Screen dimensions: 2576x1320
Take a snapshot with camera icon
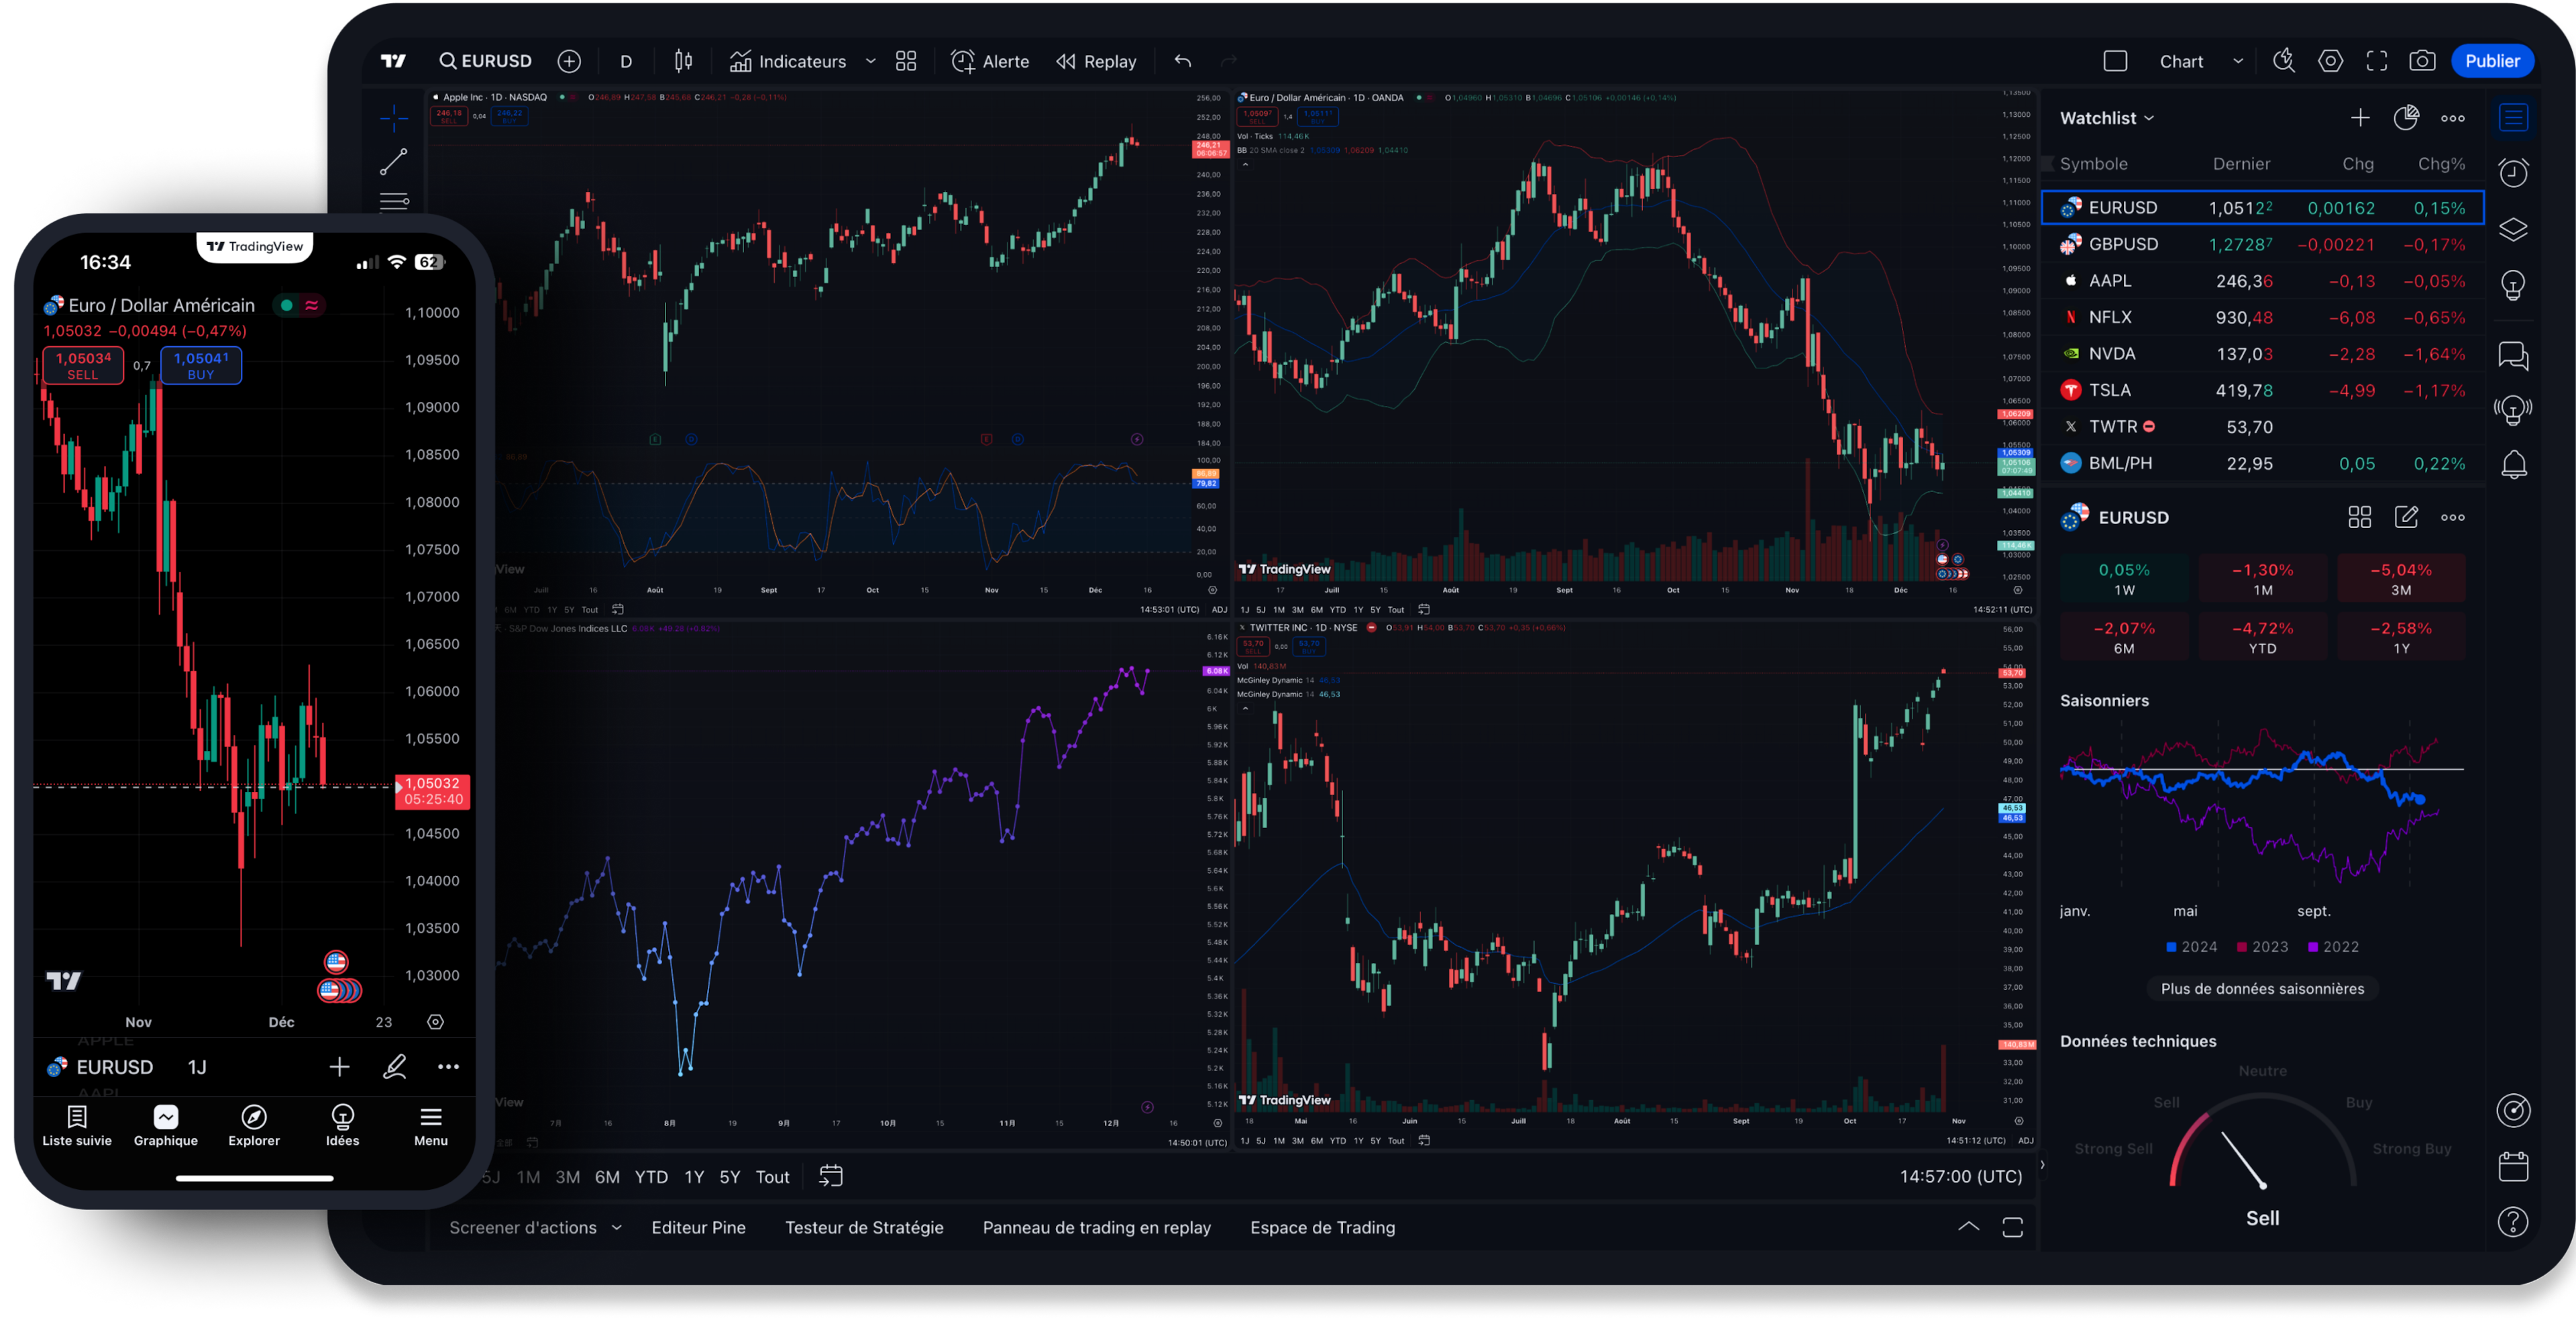point(2422,61)
